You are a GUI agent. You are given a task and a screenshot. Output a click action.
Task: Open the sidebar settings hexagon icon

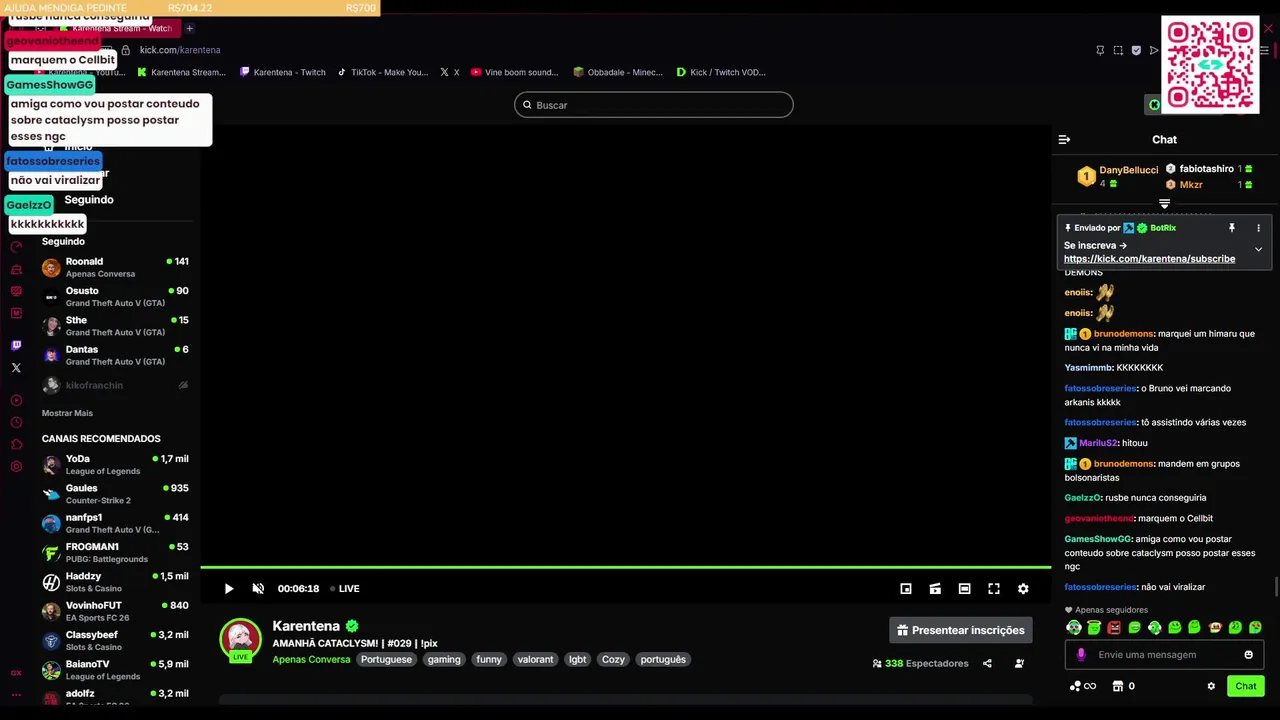click(16, 467)
